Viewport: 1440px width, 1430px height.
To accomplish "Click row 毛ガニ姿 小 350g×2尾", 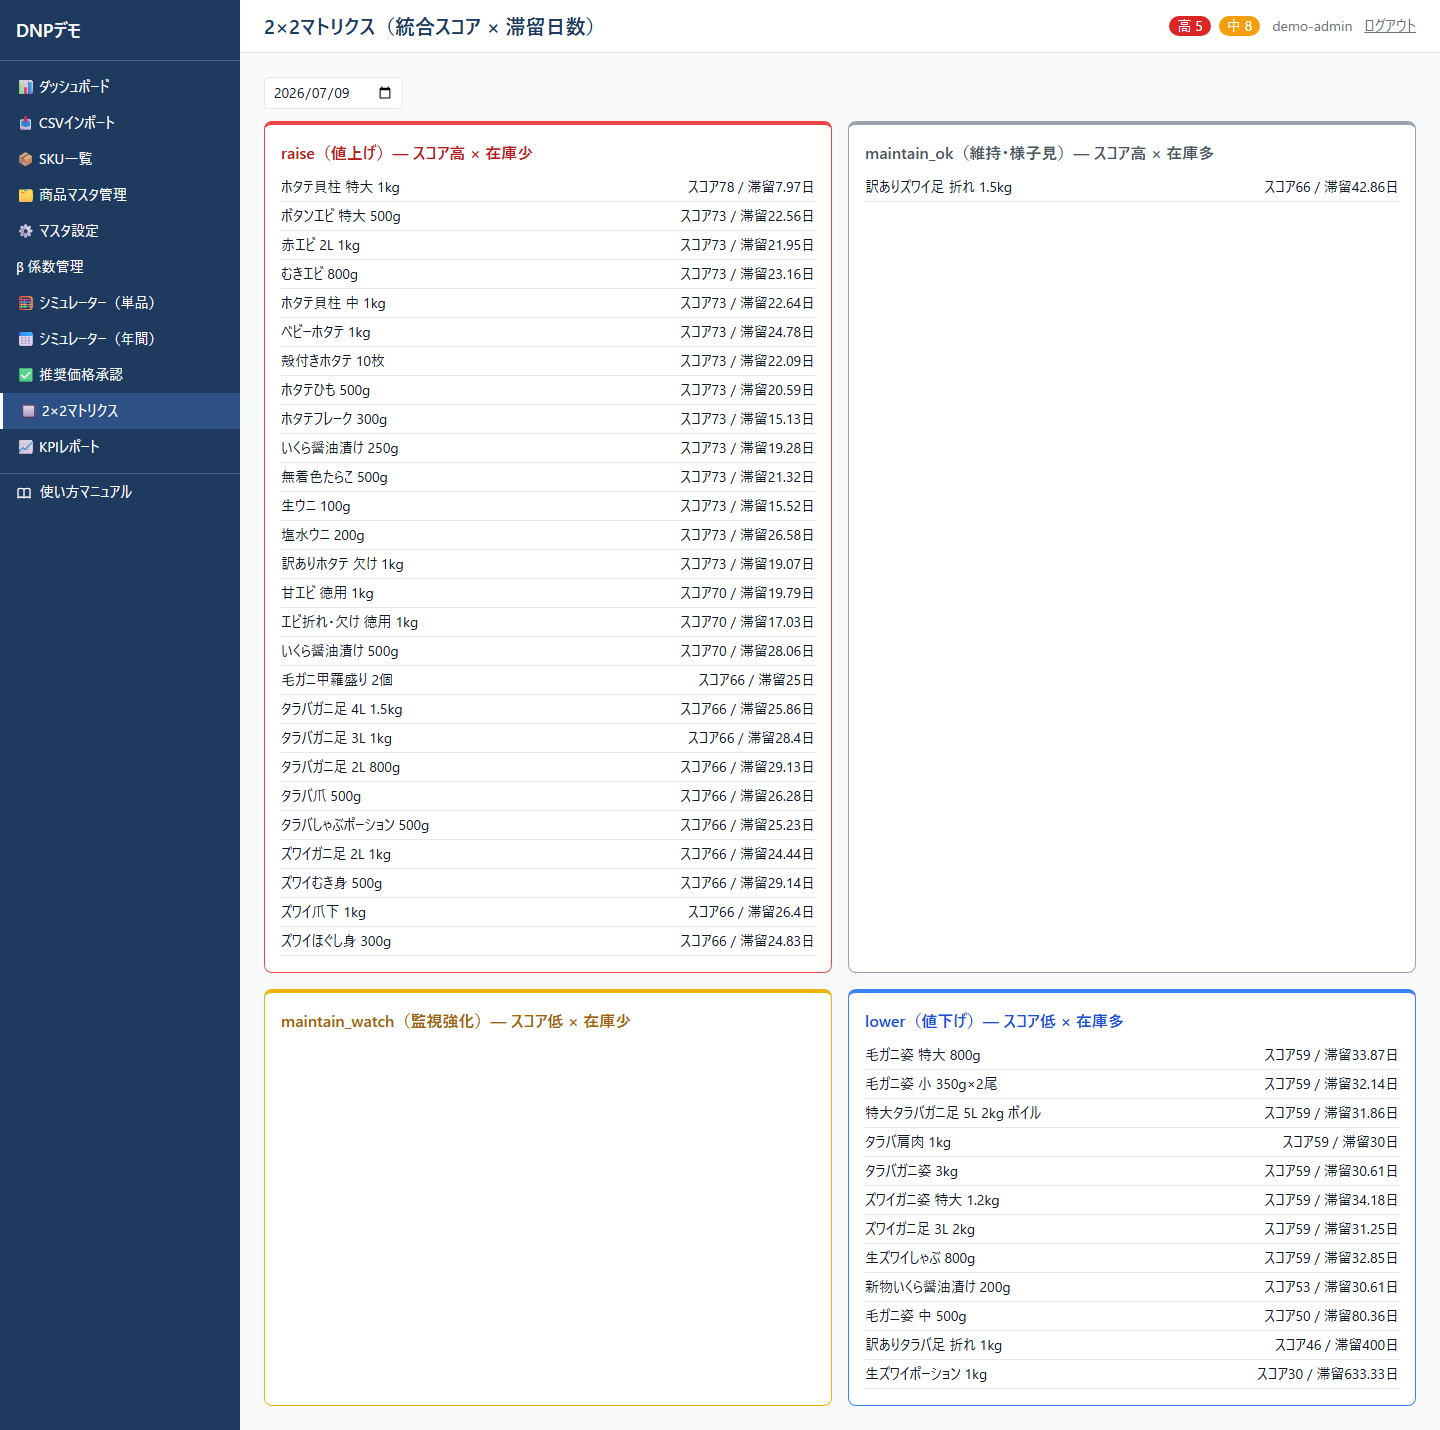I will [x=1132, y=1084].
